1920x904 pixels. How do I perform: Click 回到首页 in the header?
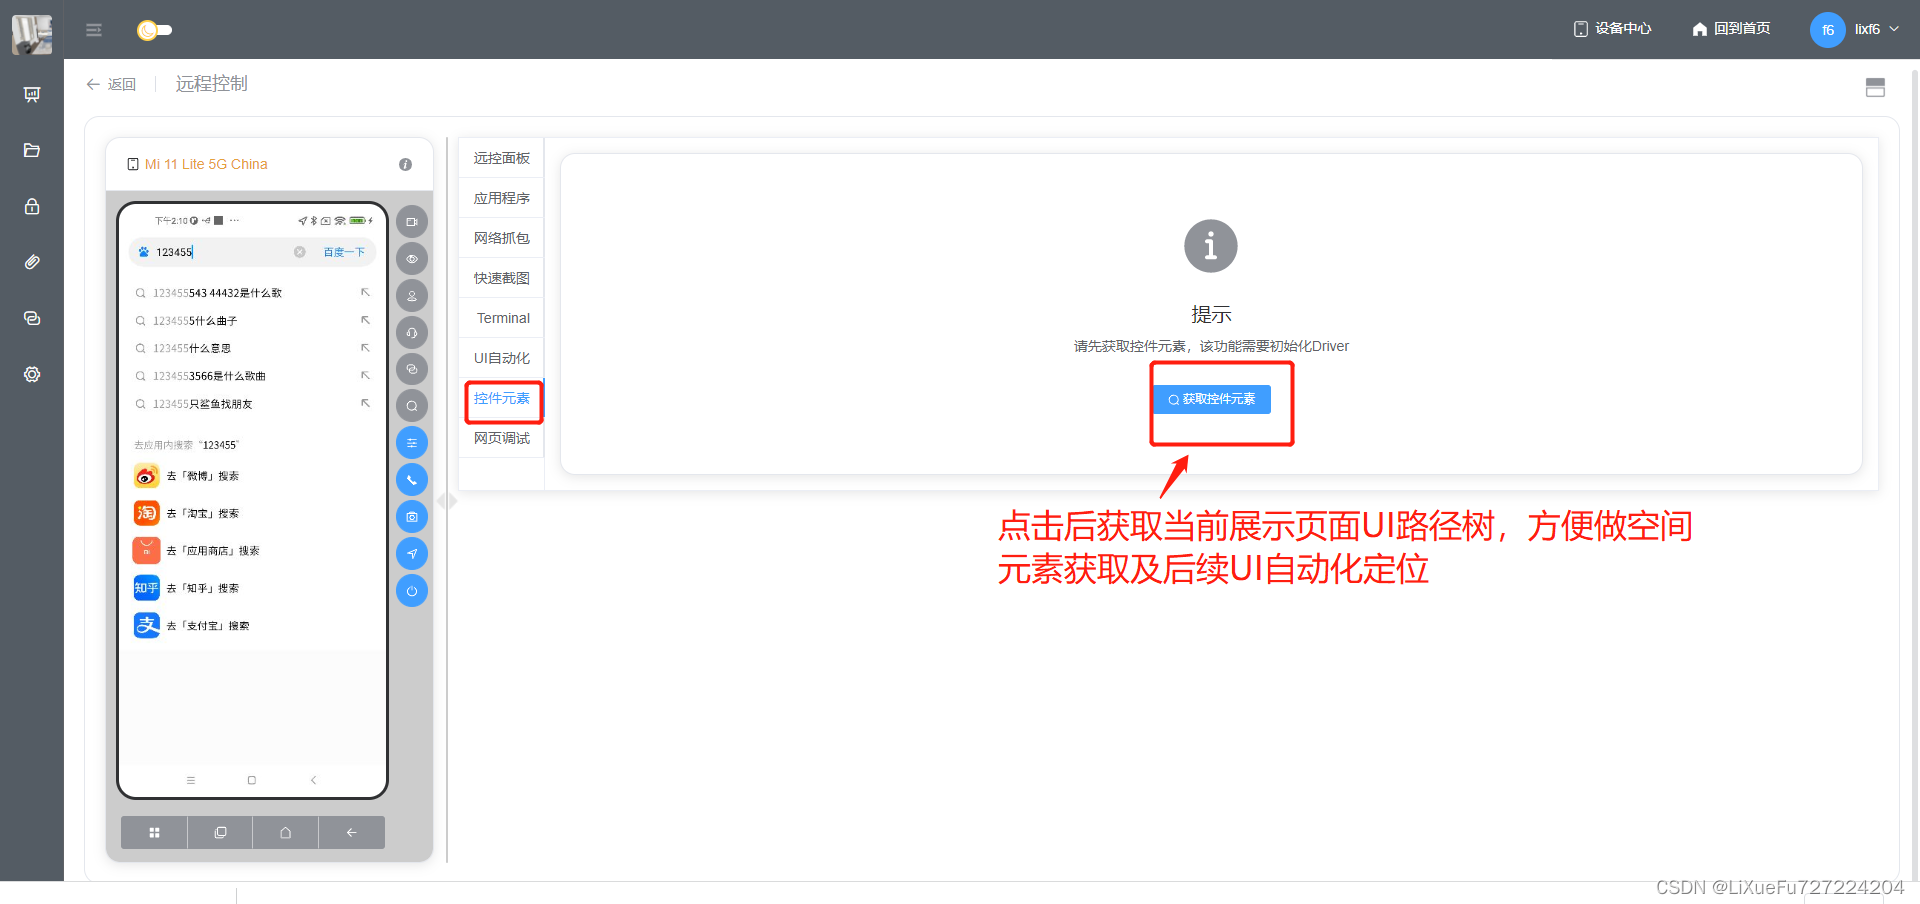coord(1731,29)
